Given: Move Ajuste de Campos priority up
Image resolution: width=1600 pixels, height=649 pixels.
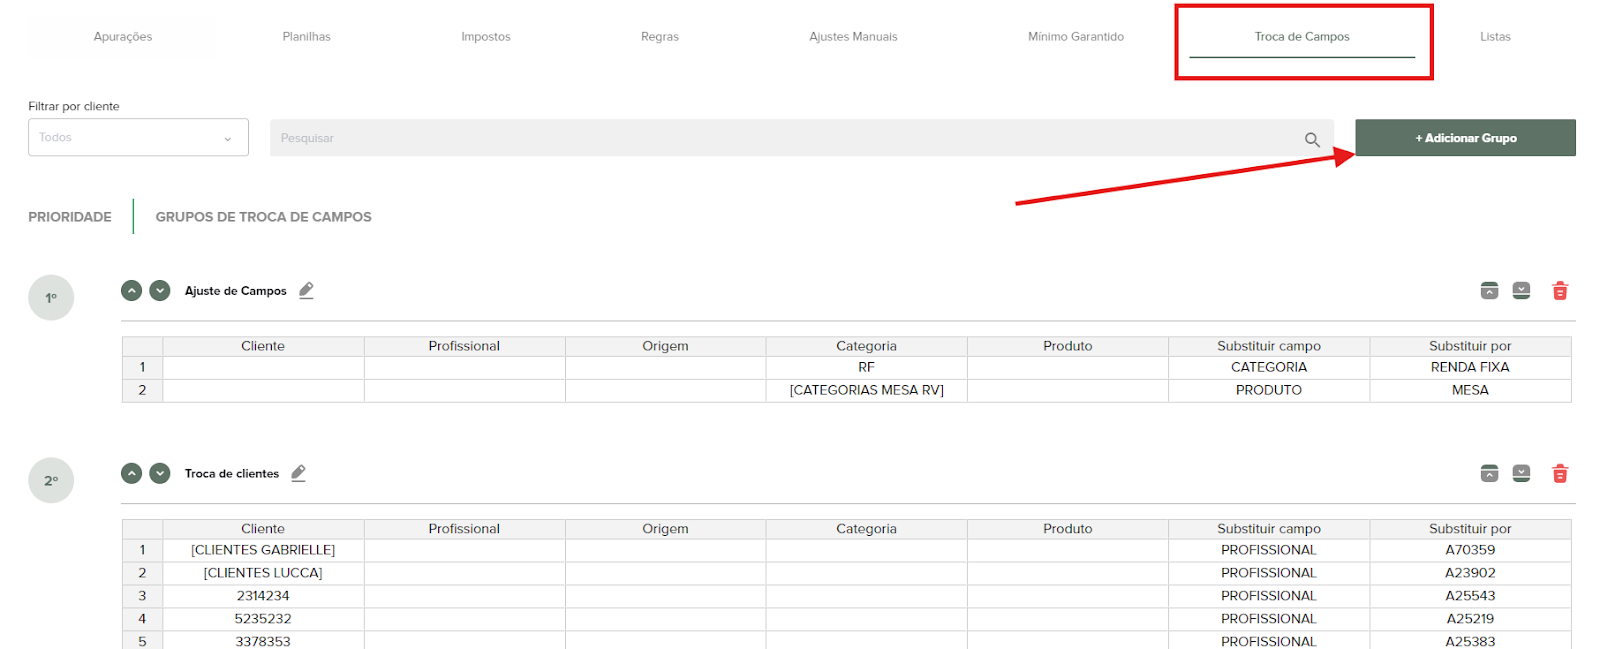Looking at the screenshot, I should 131,291.
